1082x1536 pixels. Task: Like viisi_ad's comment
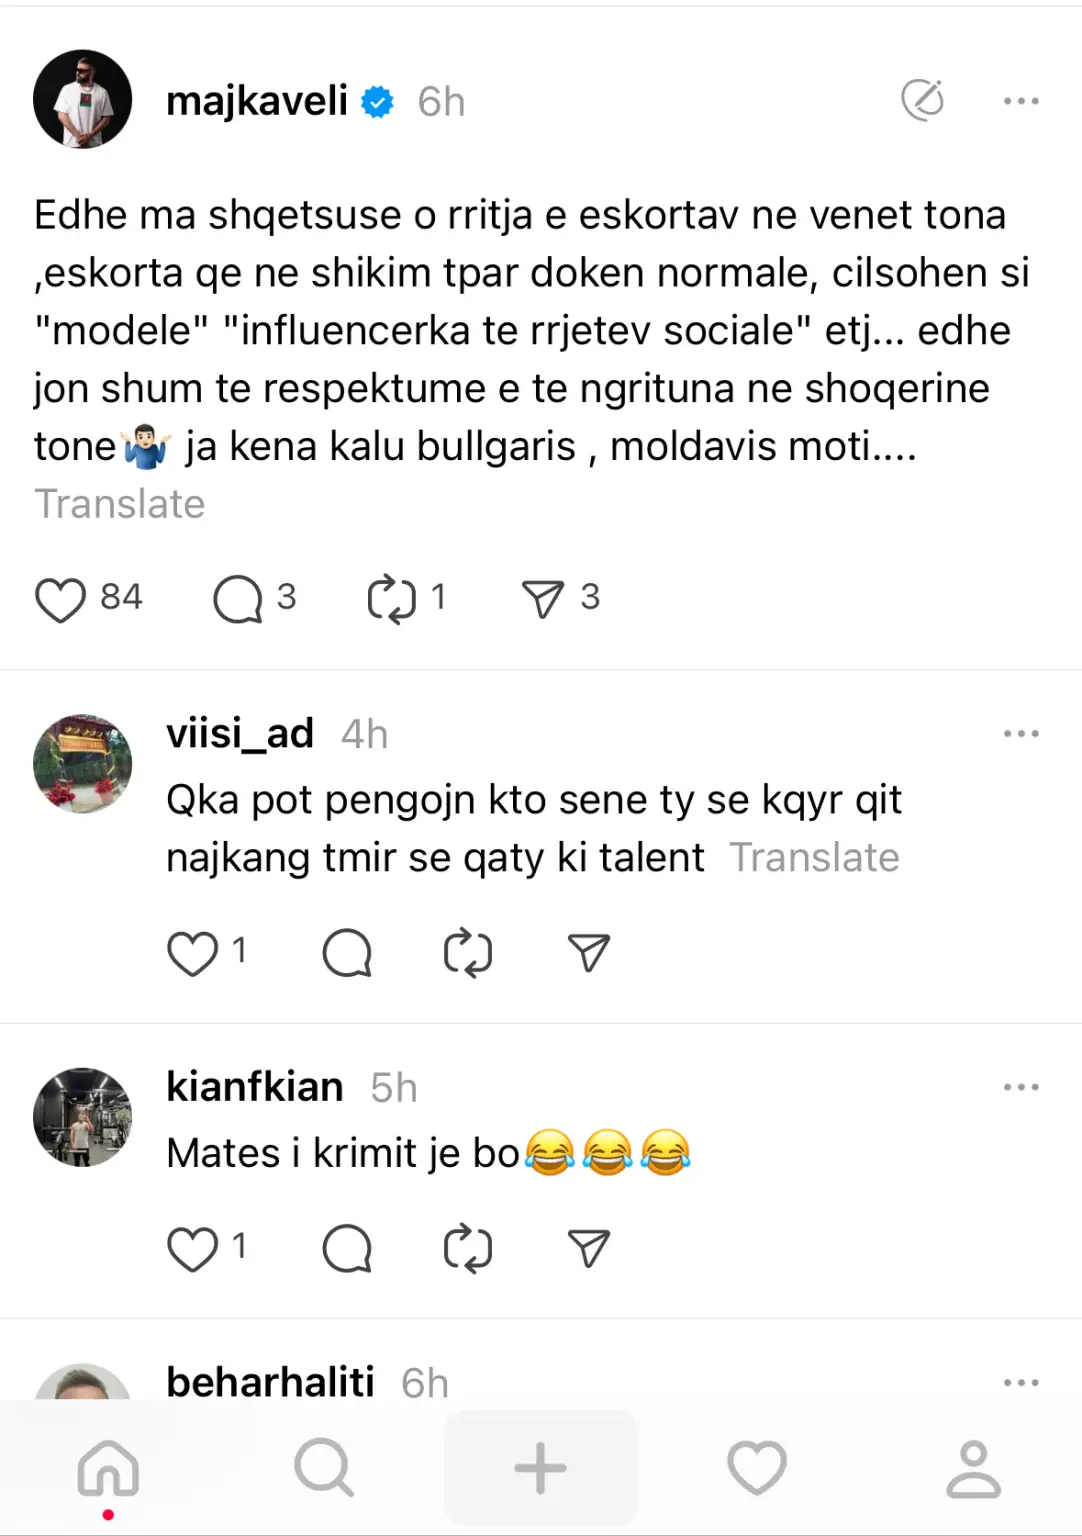click(192, 952)
